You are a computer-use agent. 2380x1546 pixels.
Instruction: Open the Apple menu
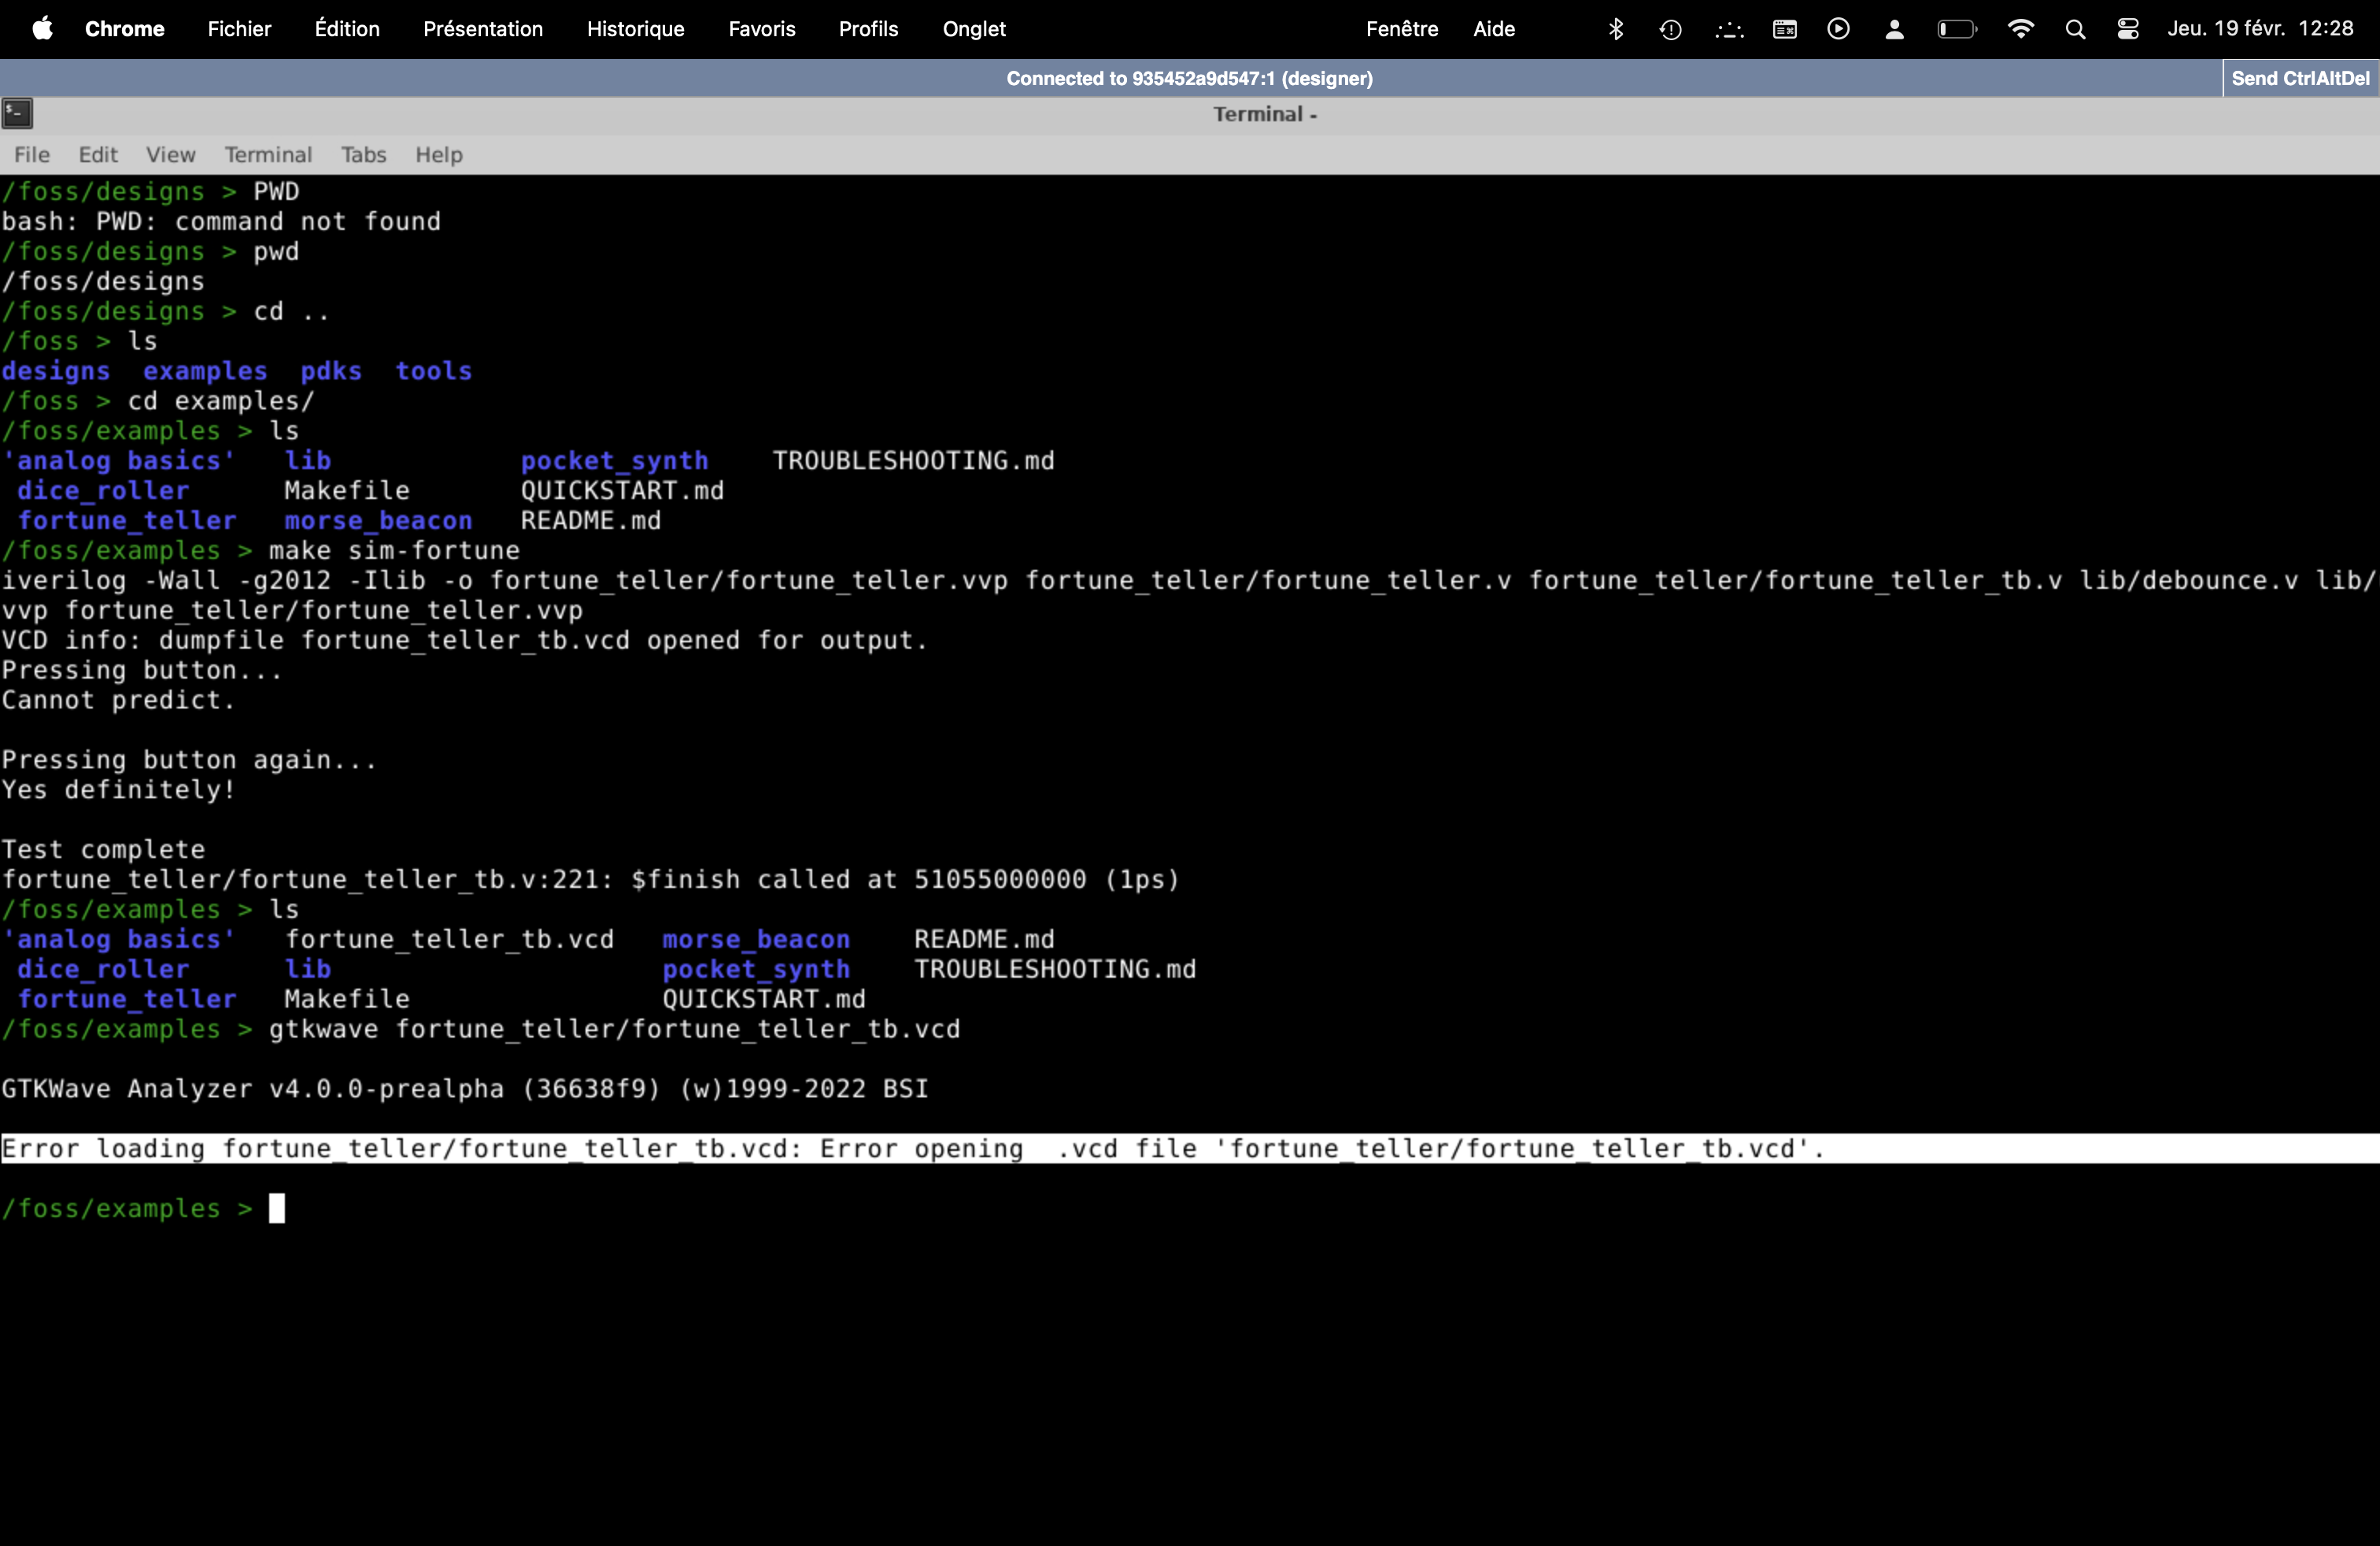tap(42, 29)
